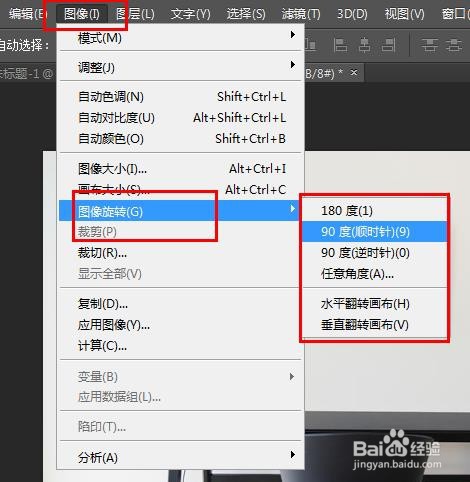Expand the 图像旋转(G) submenu
Screen dimensions: 470x482
(180, 211)
